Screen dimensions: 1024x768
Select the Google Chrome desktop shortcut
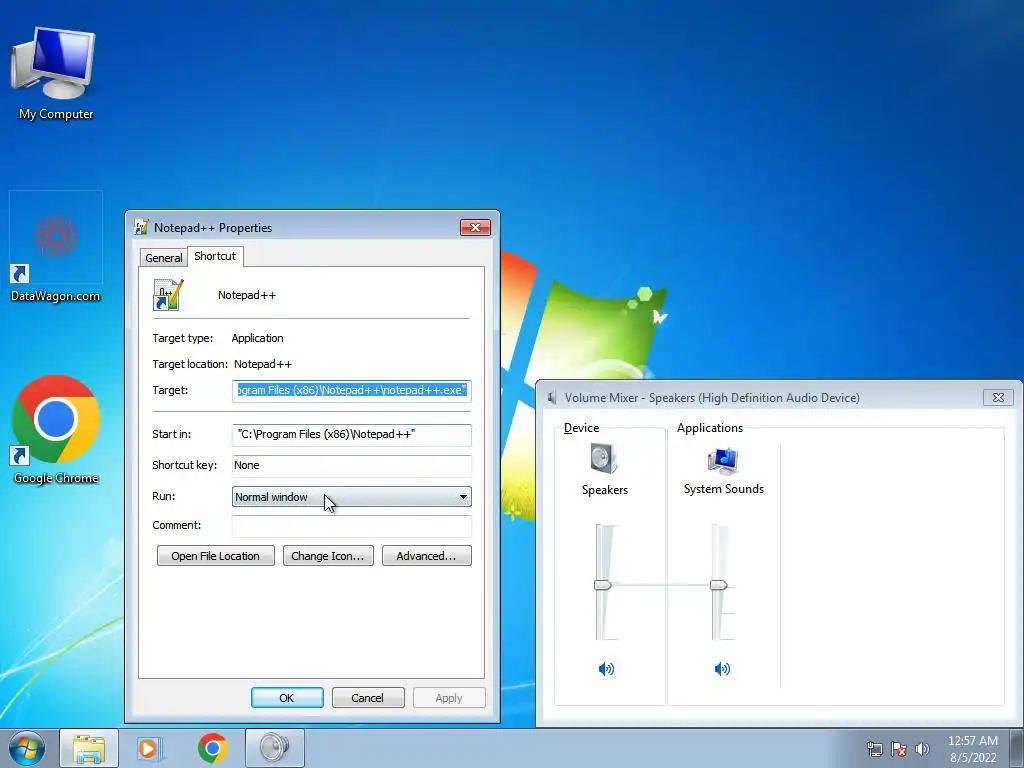click(56, 429)
